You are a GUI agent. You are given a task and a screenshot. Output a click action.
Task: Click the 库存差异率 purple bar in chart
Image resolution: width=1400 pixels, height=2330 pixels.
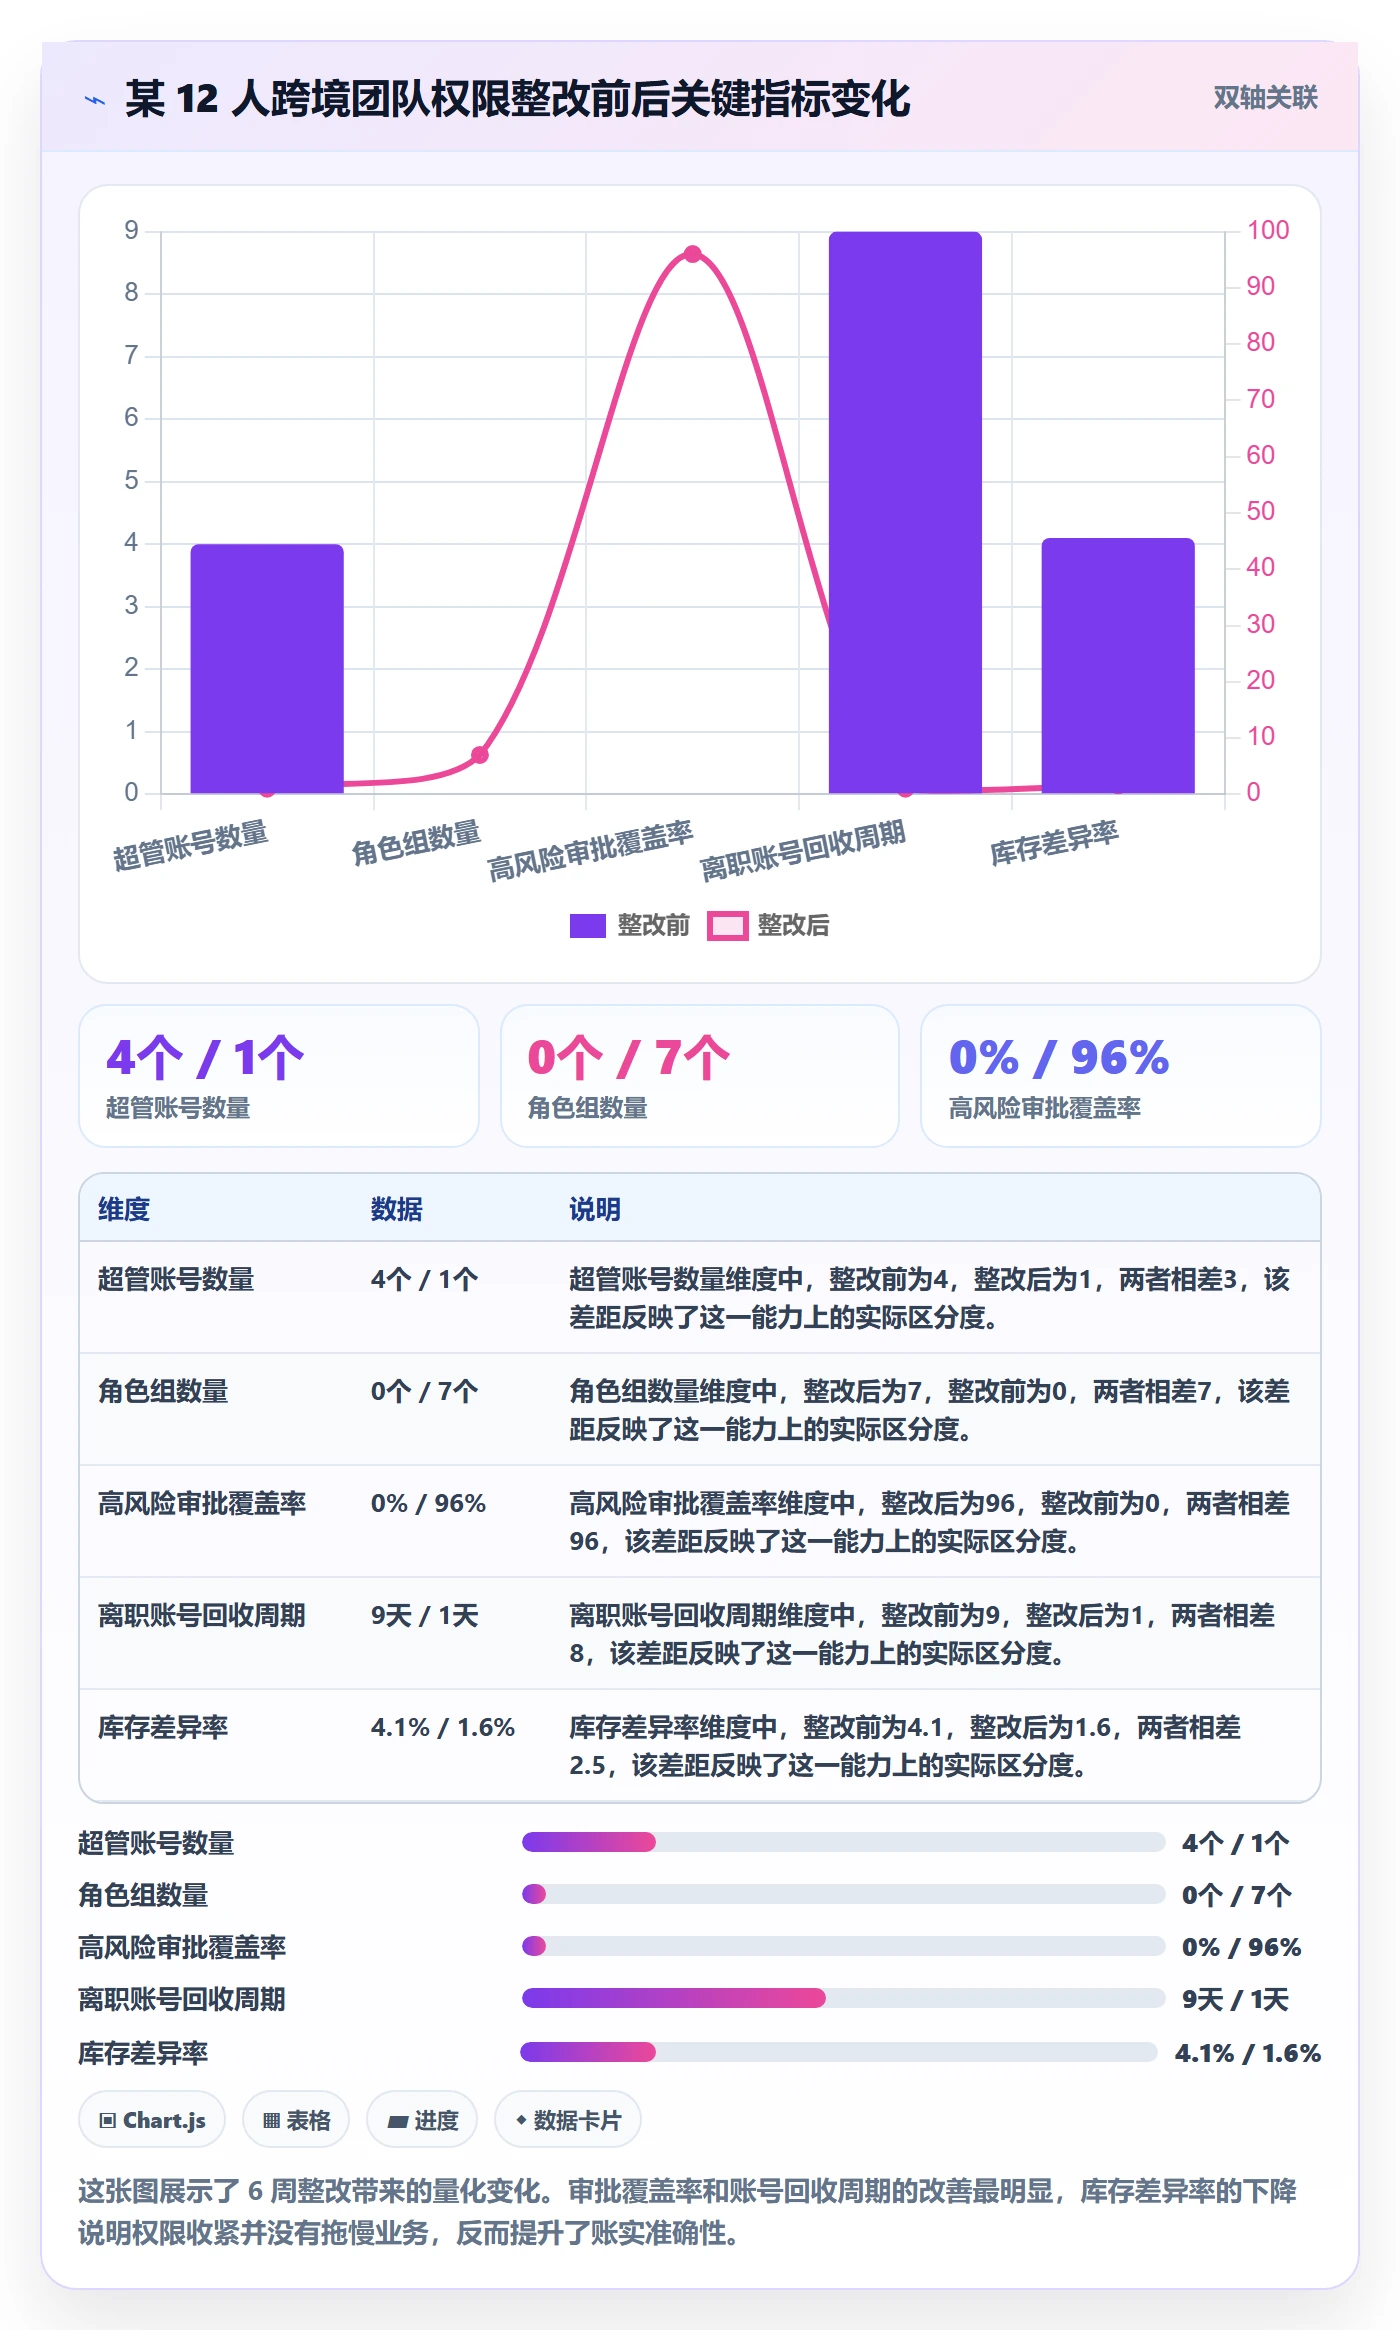[1118, 665]
